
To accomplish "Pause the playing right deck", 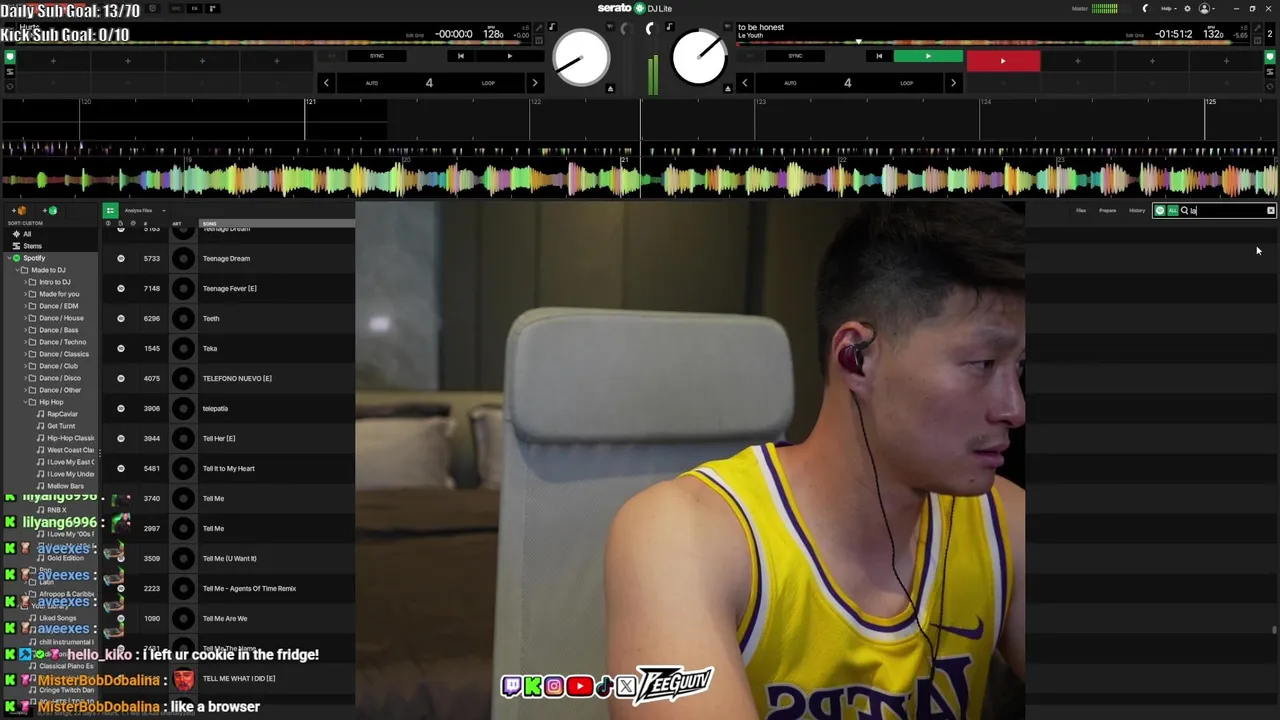I will (x=927, y=56).
